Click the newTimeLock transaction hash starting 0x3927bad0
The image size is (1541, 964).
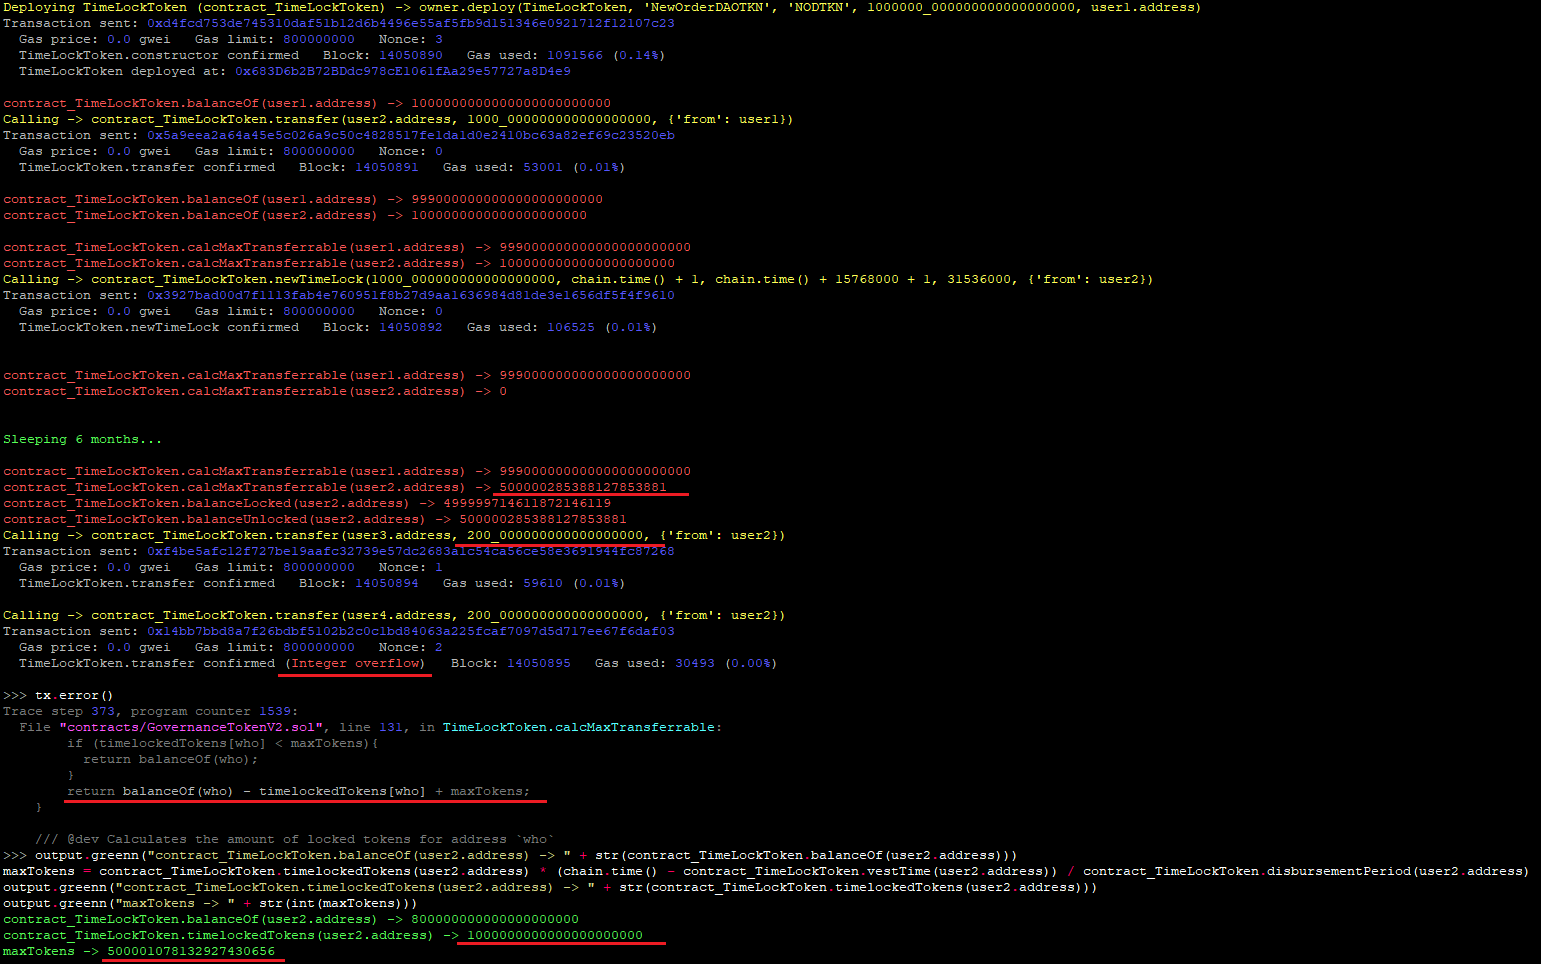click(411, 295)
